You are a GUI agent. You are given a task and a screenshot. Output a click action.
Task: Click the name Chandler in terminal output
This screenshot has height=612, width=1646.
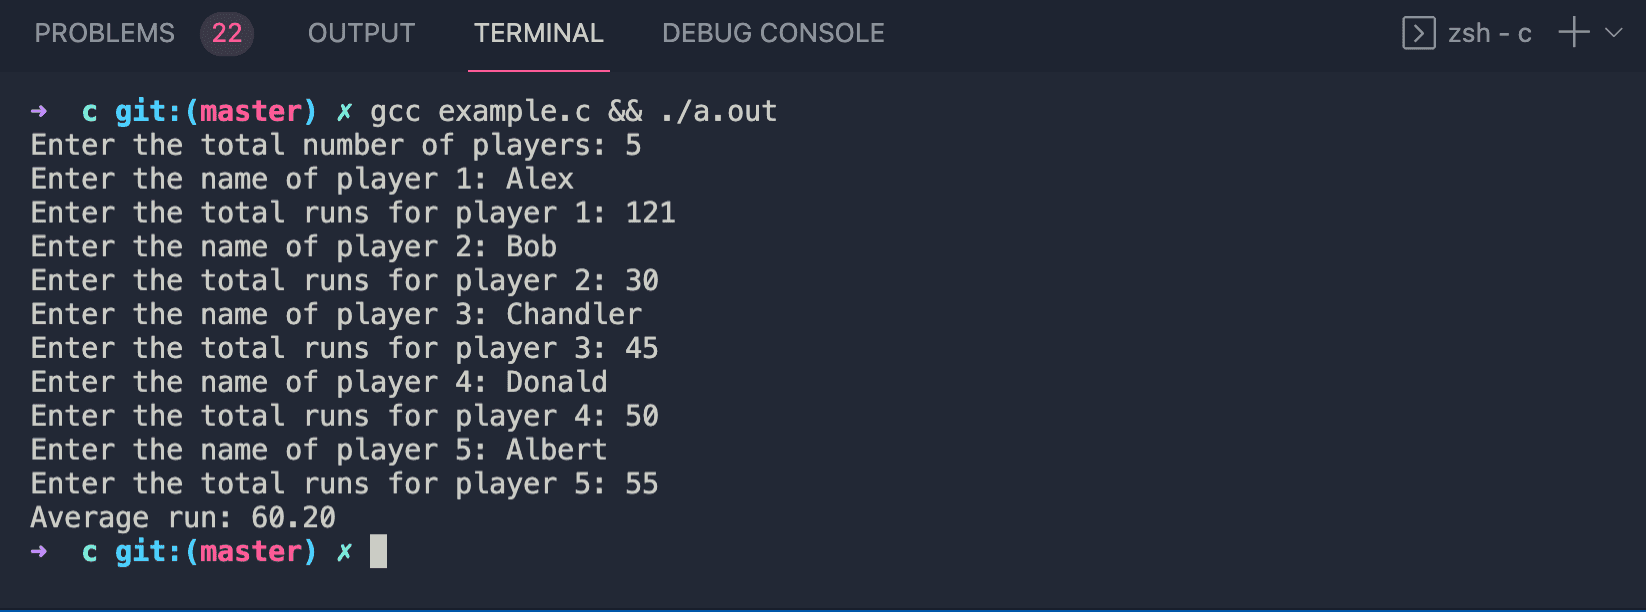coord(574,314)
